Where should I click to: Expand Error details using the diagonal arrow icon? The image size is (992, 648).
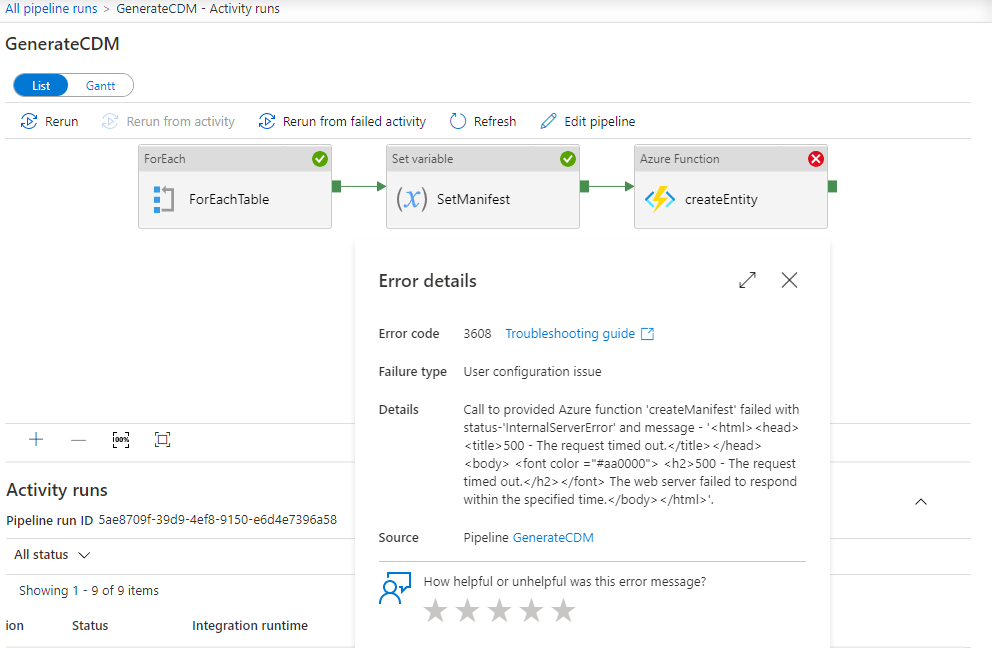coord(747,280)
